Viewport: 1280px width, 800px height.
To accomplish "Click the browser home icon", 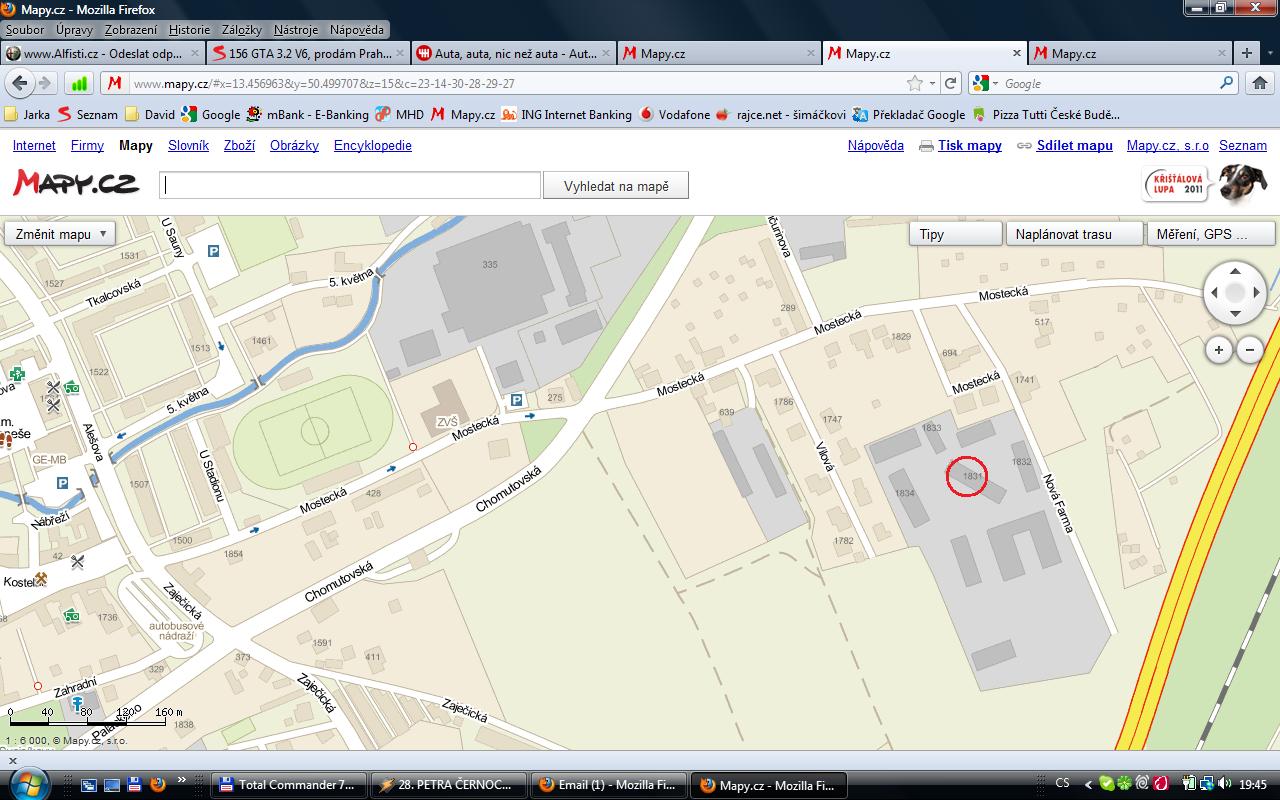I will [1260, 84].
